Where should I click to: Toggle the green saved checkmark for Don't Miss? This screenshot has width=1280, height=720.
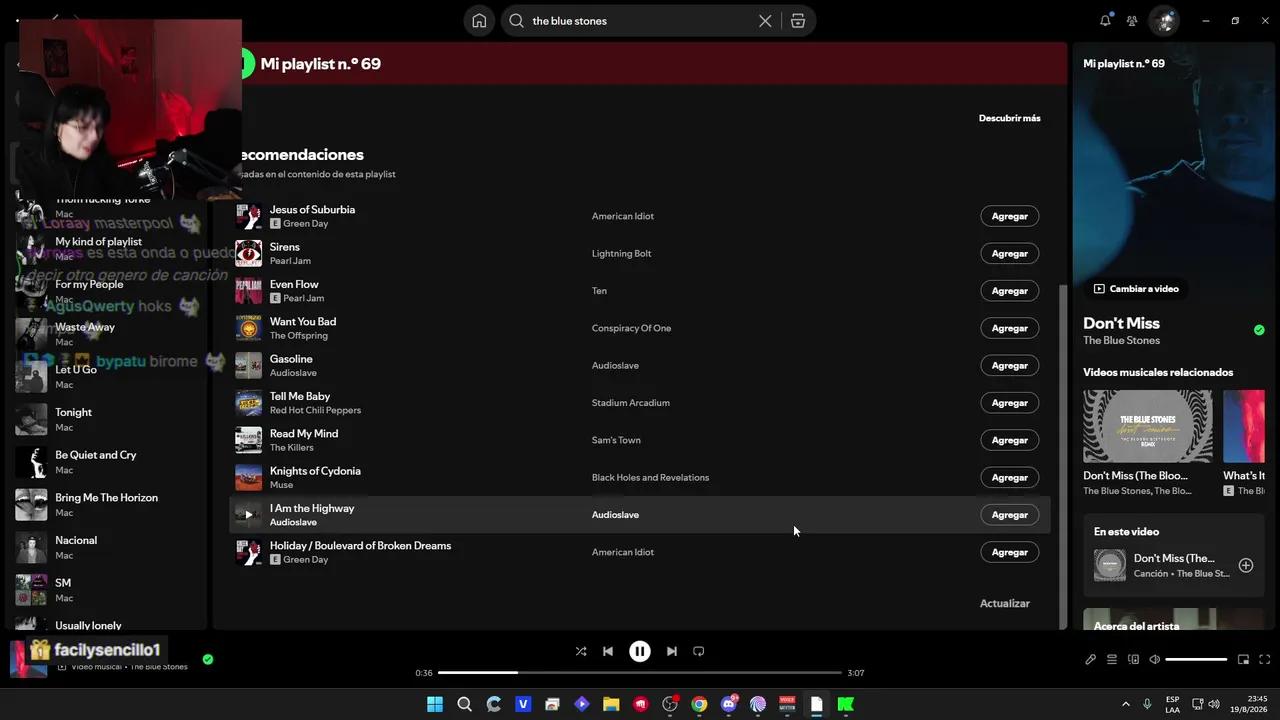[1259, 330]
